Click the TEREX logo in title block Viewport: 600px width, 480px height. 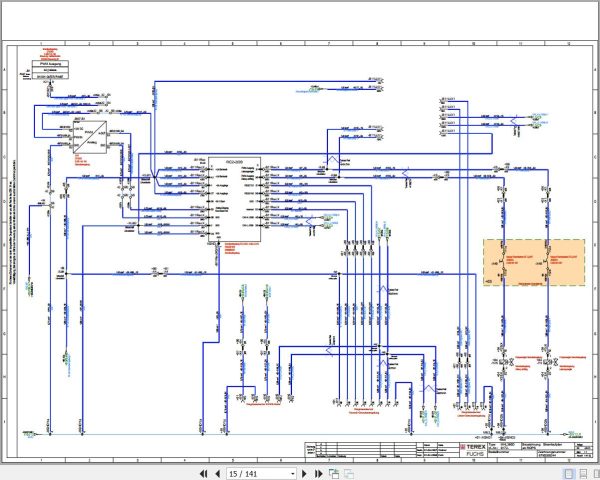[x=473, y=447]
